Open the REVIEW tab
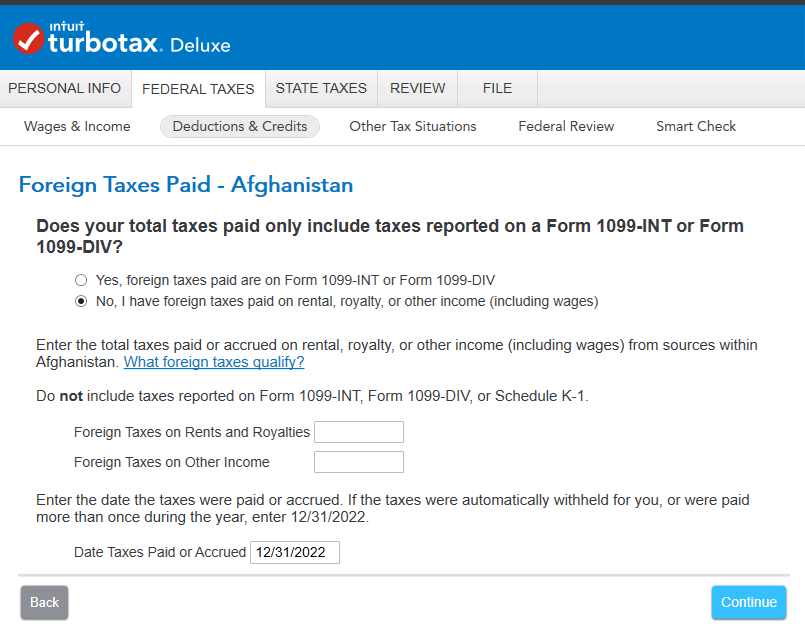805x643 pixels. tap(417, 88)
